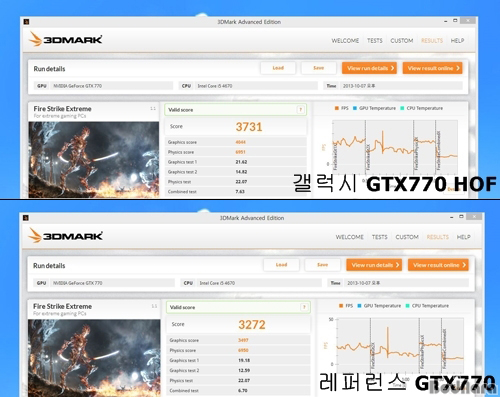Click the 3DMark logo in the 3272-score window
The width and height of the screenshot is (500, 397).
65,236
